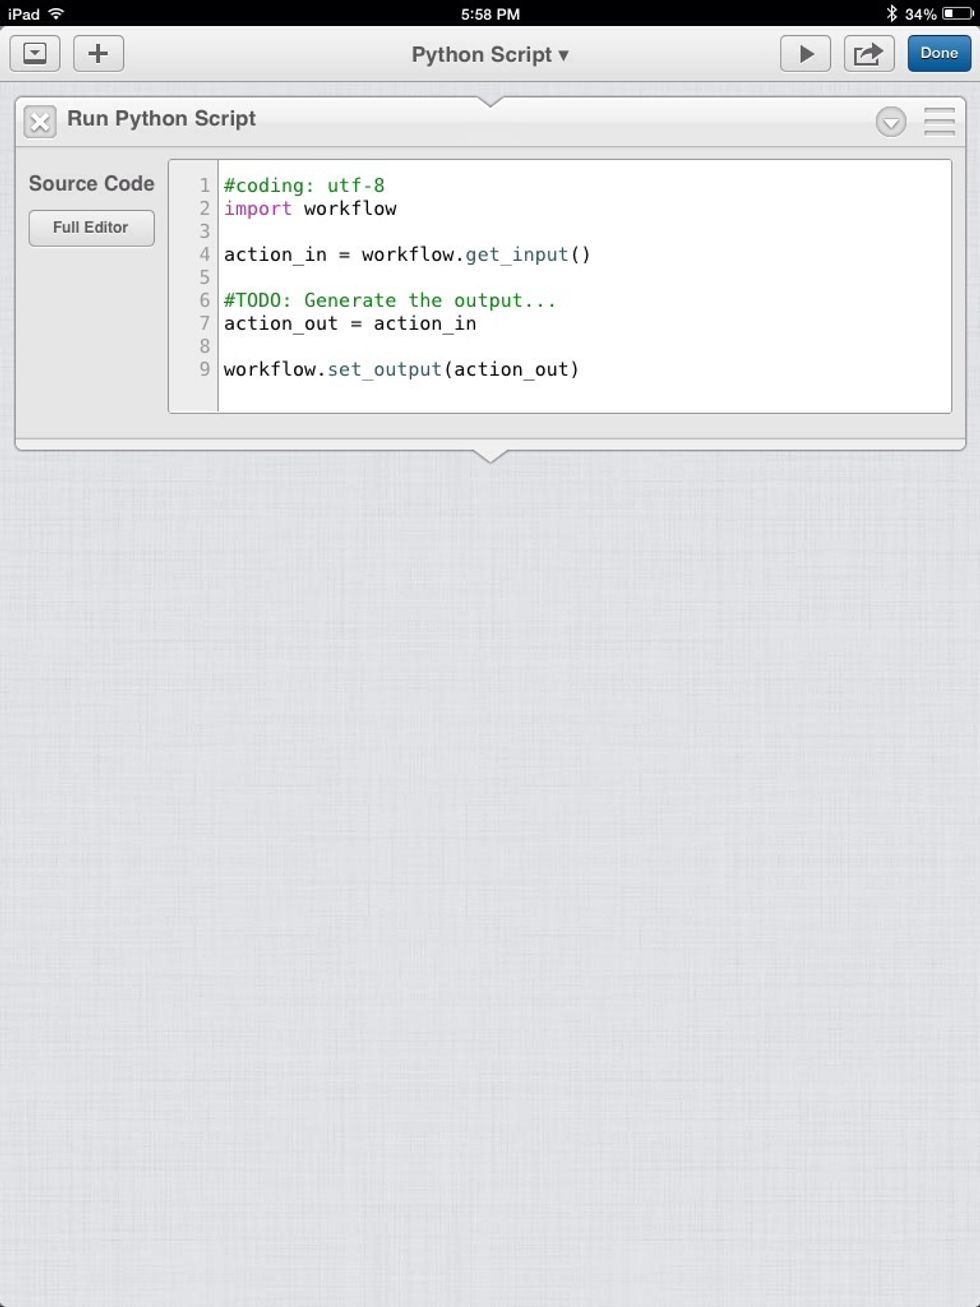Tap Done to finish editing
Screen dimensions: 980x1307
tap(938, 53)
